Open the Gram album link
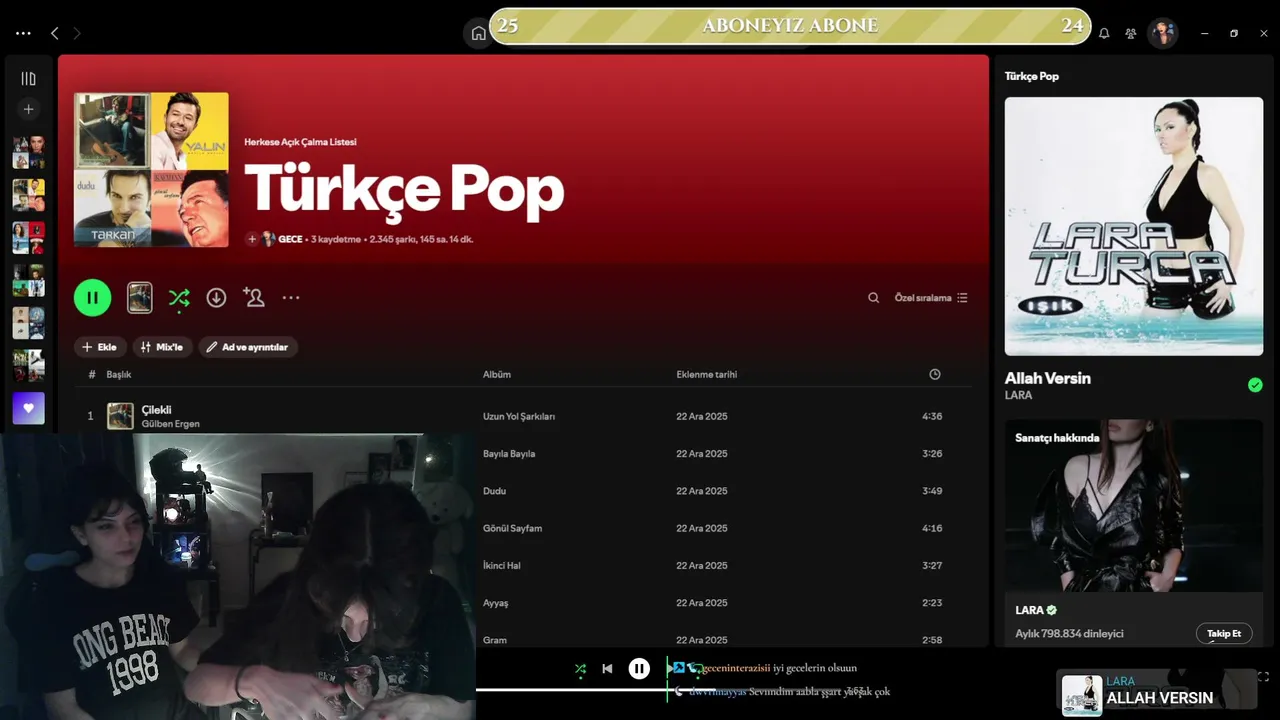This screenshot has width=1280, height=720. coord(495,640)
